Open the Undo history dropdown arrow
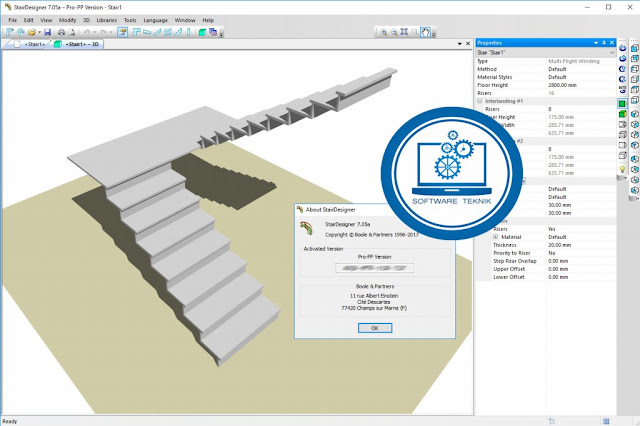Viewport: 640px width, 426px height. 95,32
